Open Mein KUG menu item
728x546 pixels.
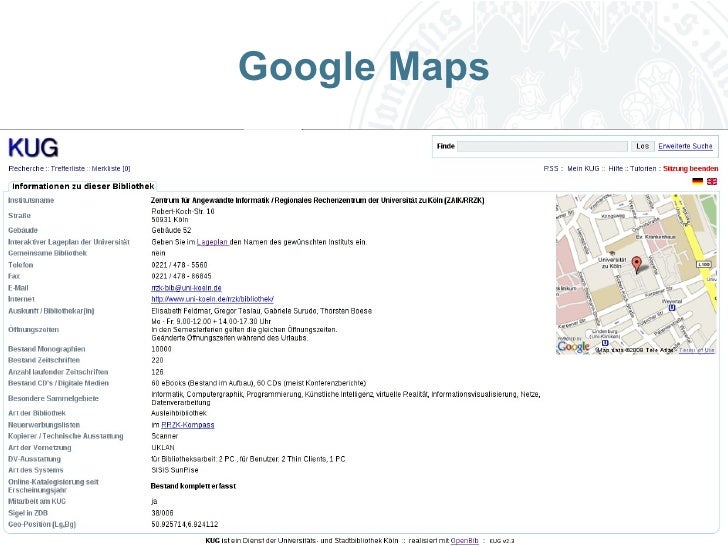click(x=583, y=169)
